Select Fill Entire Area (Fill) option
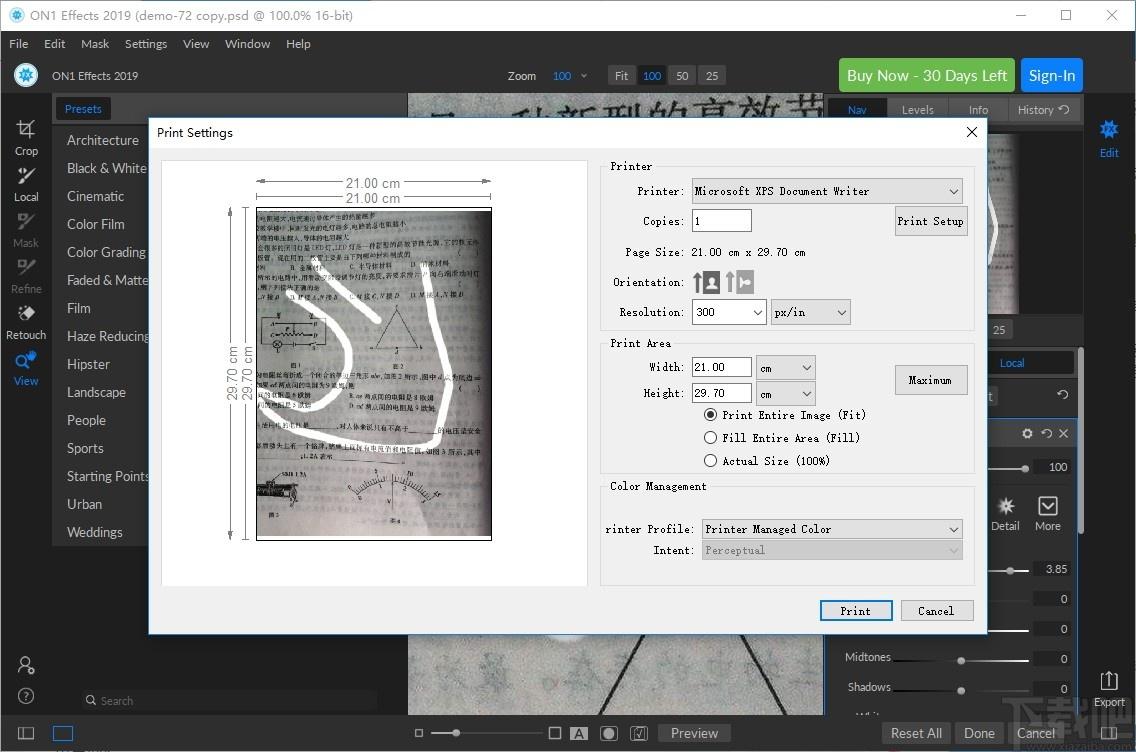This screenshot has height=752, width=1136. 782,438
